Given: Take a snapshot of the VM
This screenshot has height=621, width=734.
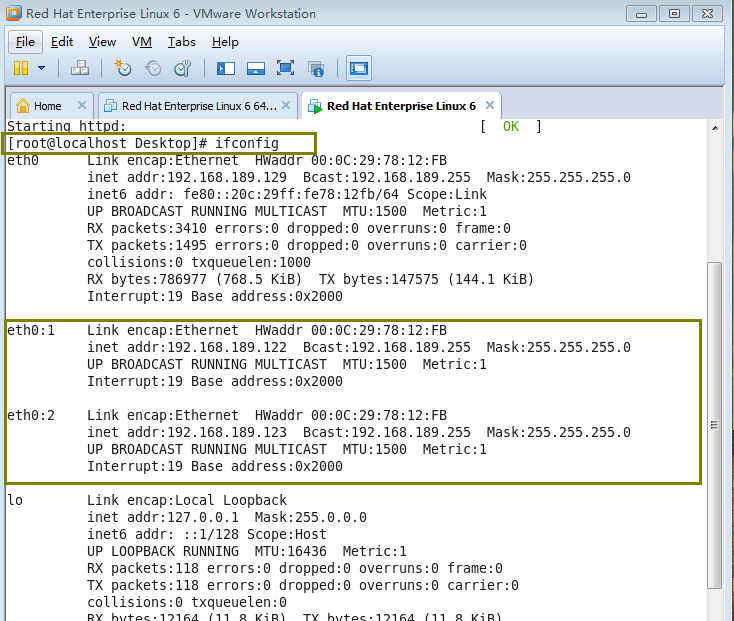Looking at the screenshot, I should point(123,68).
